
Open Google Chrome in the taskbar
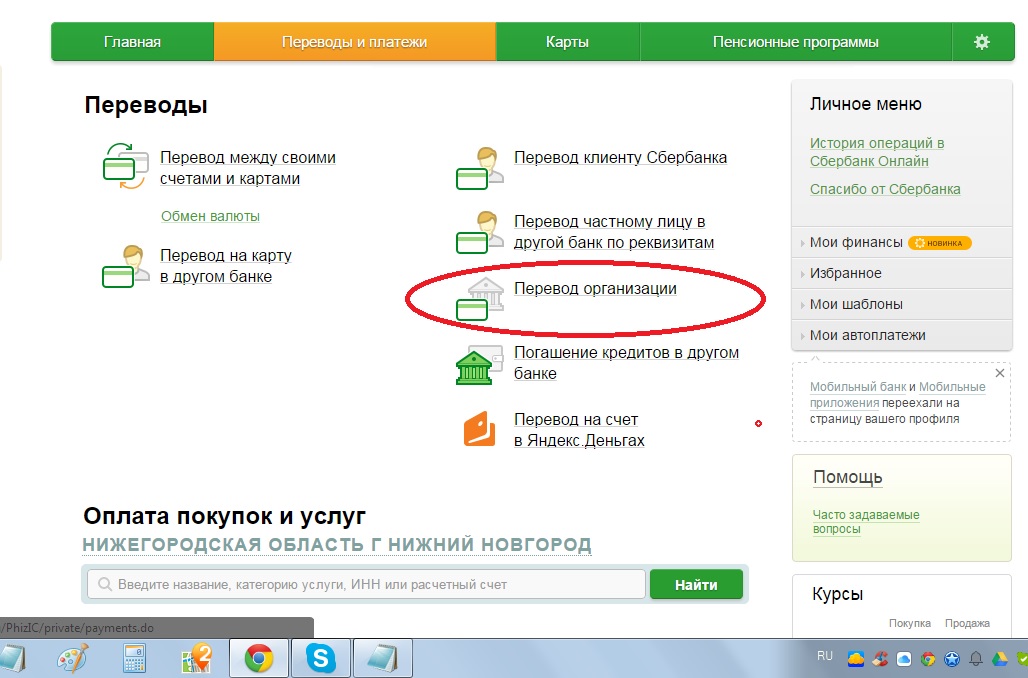[259, 658]
